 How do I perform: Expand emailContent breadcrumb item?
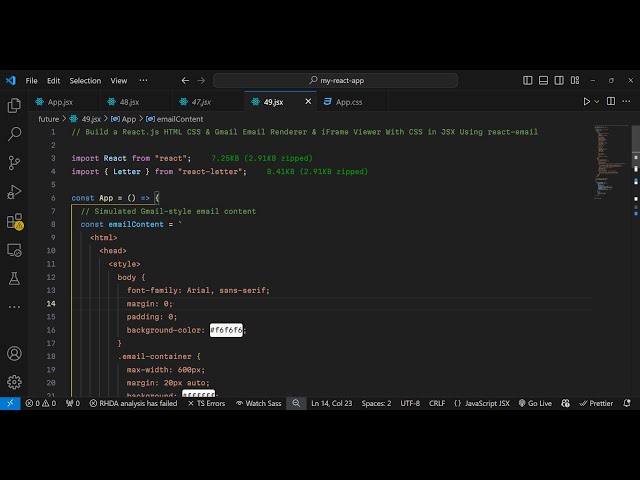[181, 119]
